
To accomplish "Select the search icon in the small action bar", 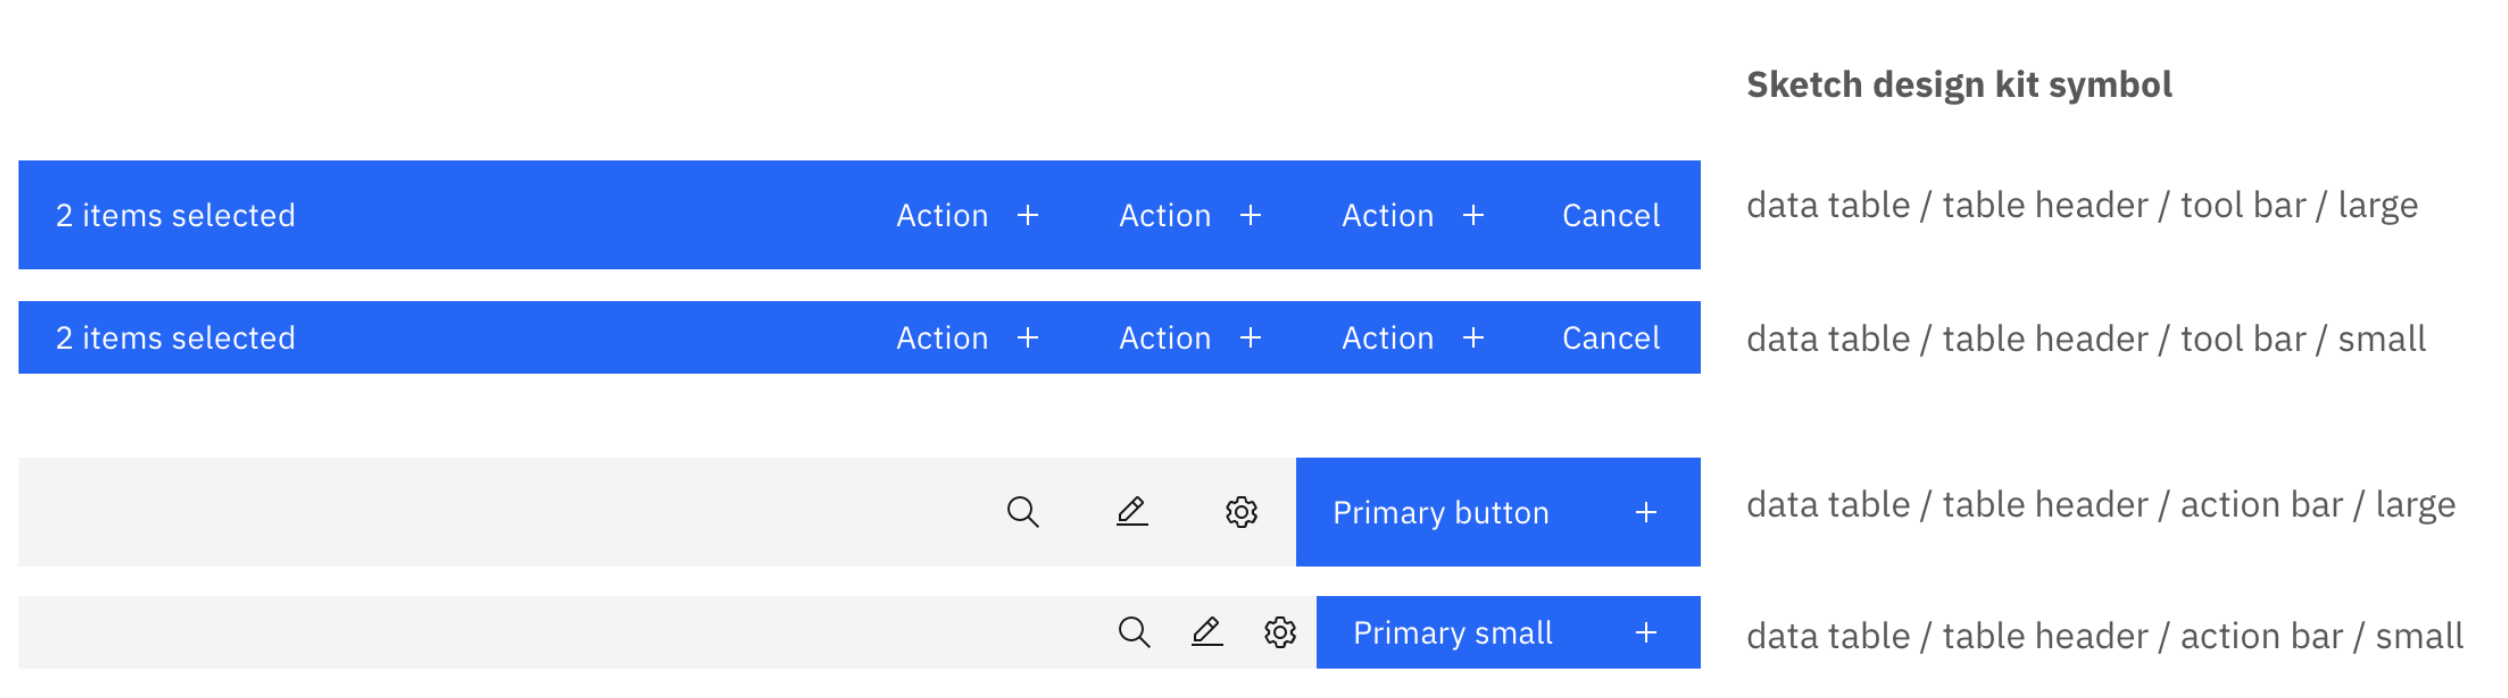I will (1135, 632).
